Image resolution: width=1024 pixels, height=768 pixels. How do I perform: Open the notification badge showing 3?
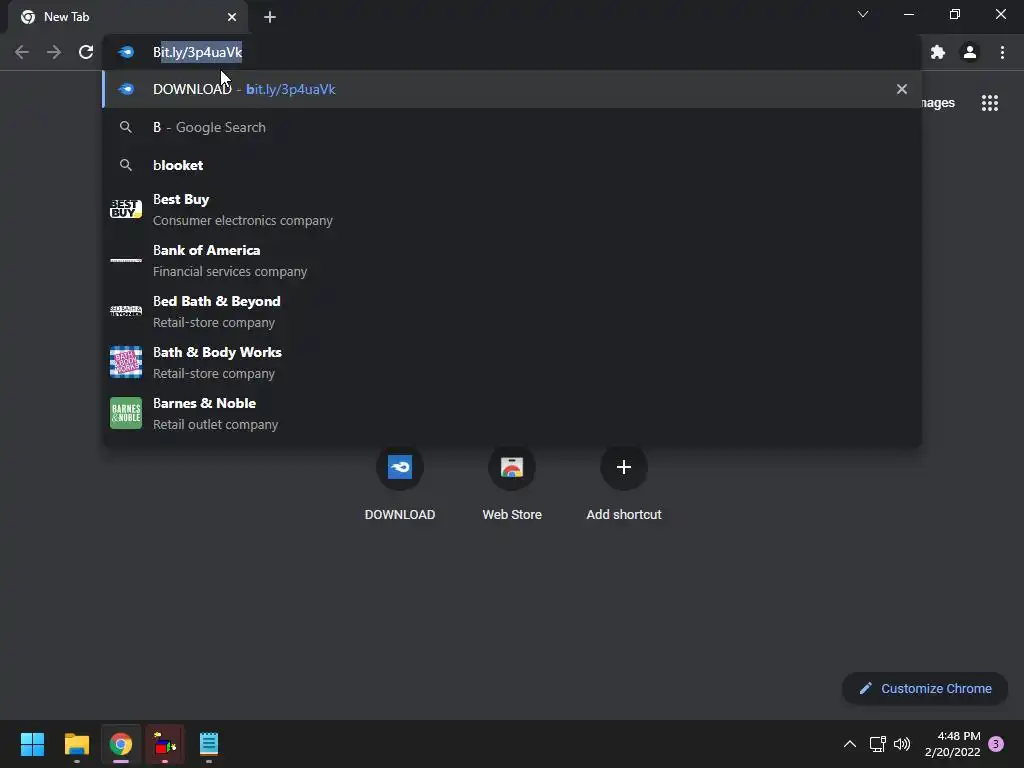pyautogui.click(x=996, y=744)
